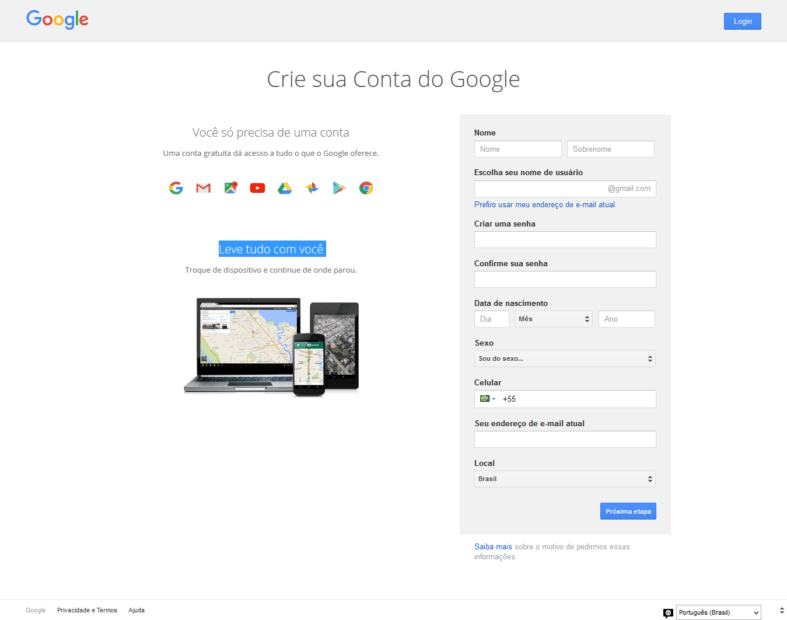Open the Saiba mais link
The width and height of the screenshot is (787, 620).
493,547
